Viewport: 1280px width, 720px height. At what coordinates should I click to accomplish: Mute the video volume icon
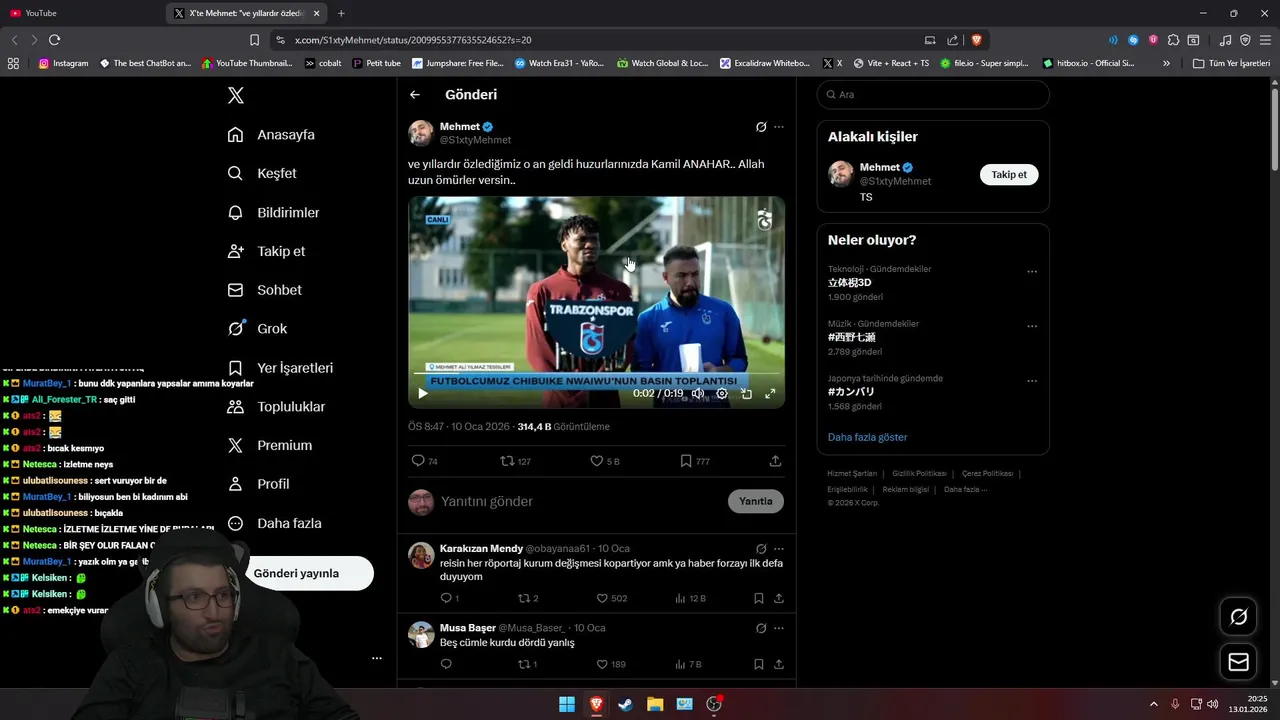(698, 393)
